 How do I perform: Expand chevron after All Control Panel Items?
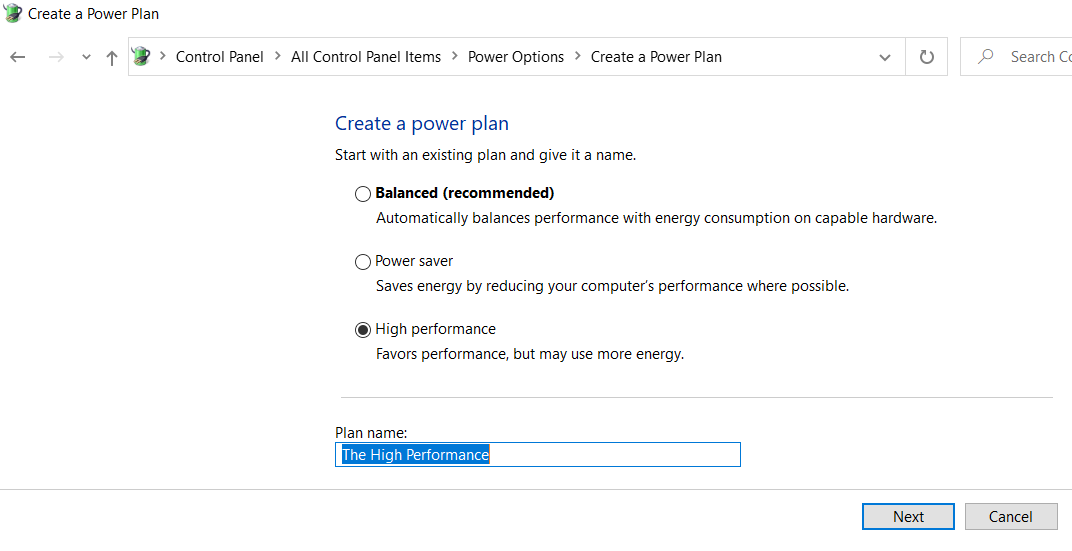(454, 57)
